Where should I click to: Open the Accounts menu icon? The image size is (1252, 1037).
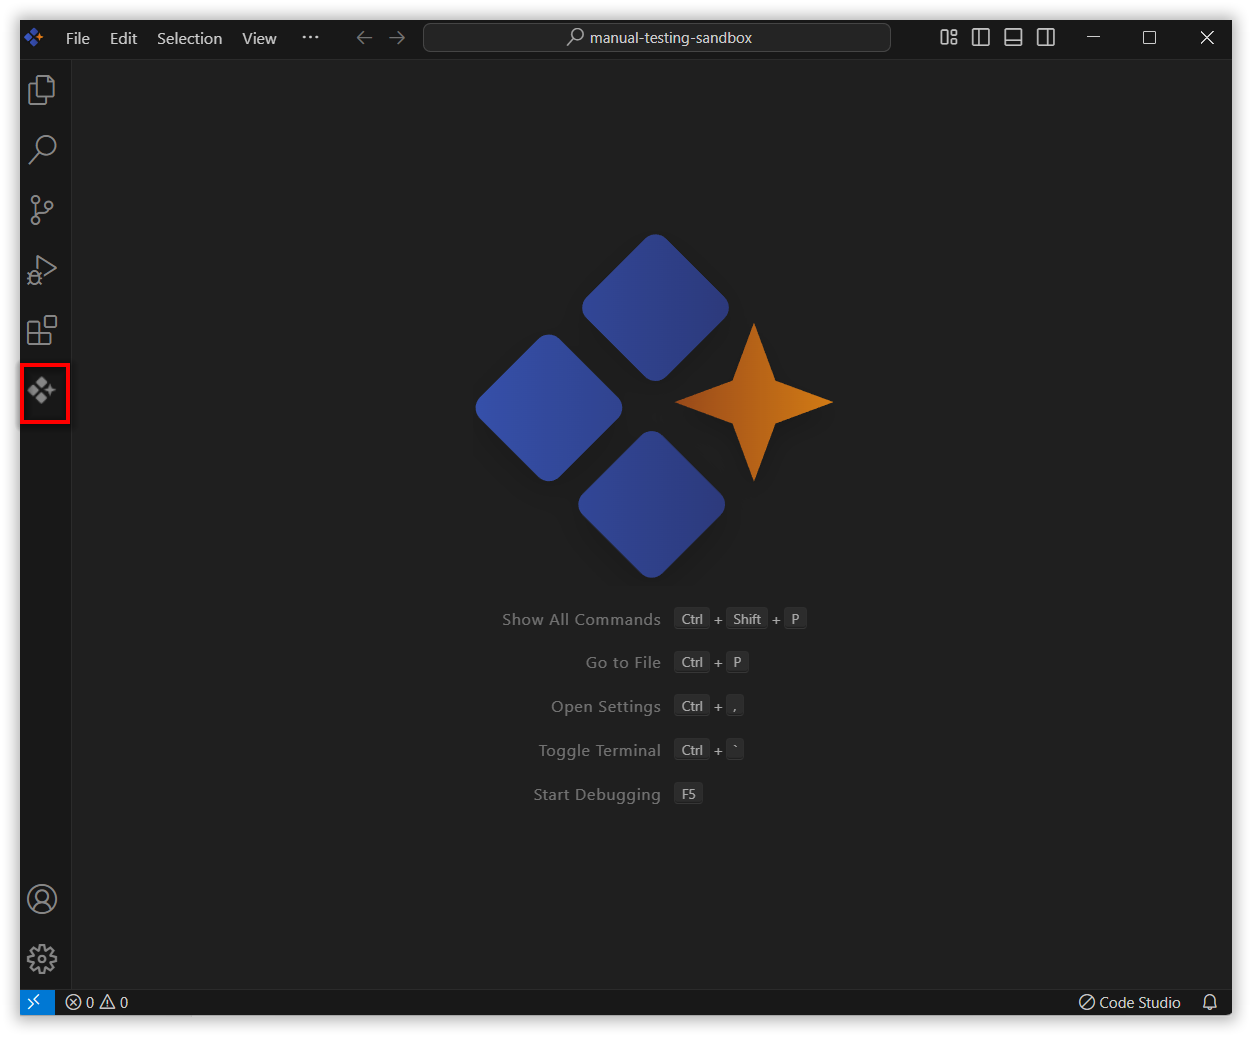[x=42, y=899]
